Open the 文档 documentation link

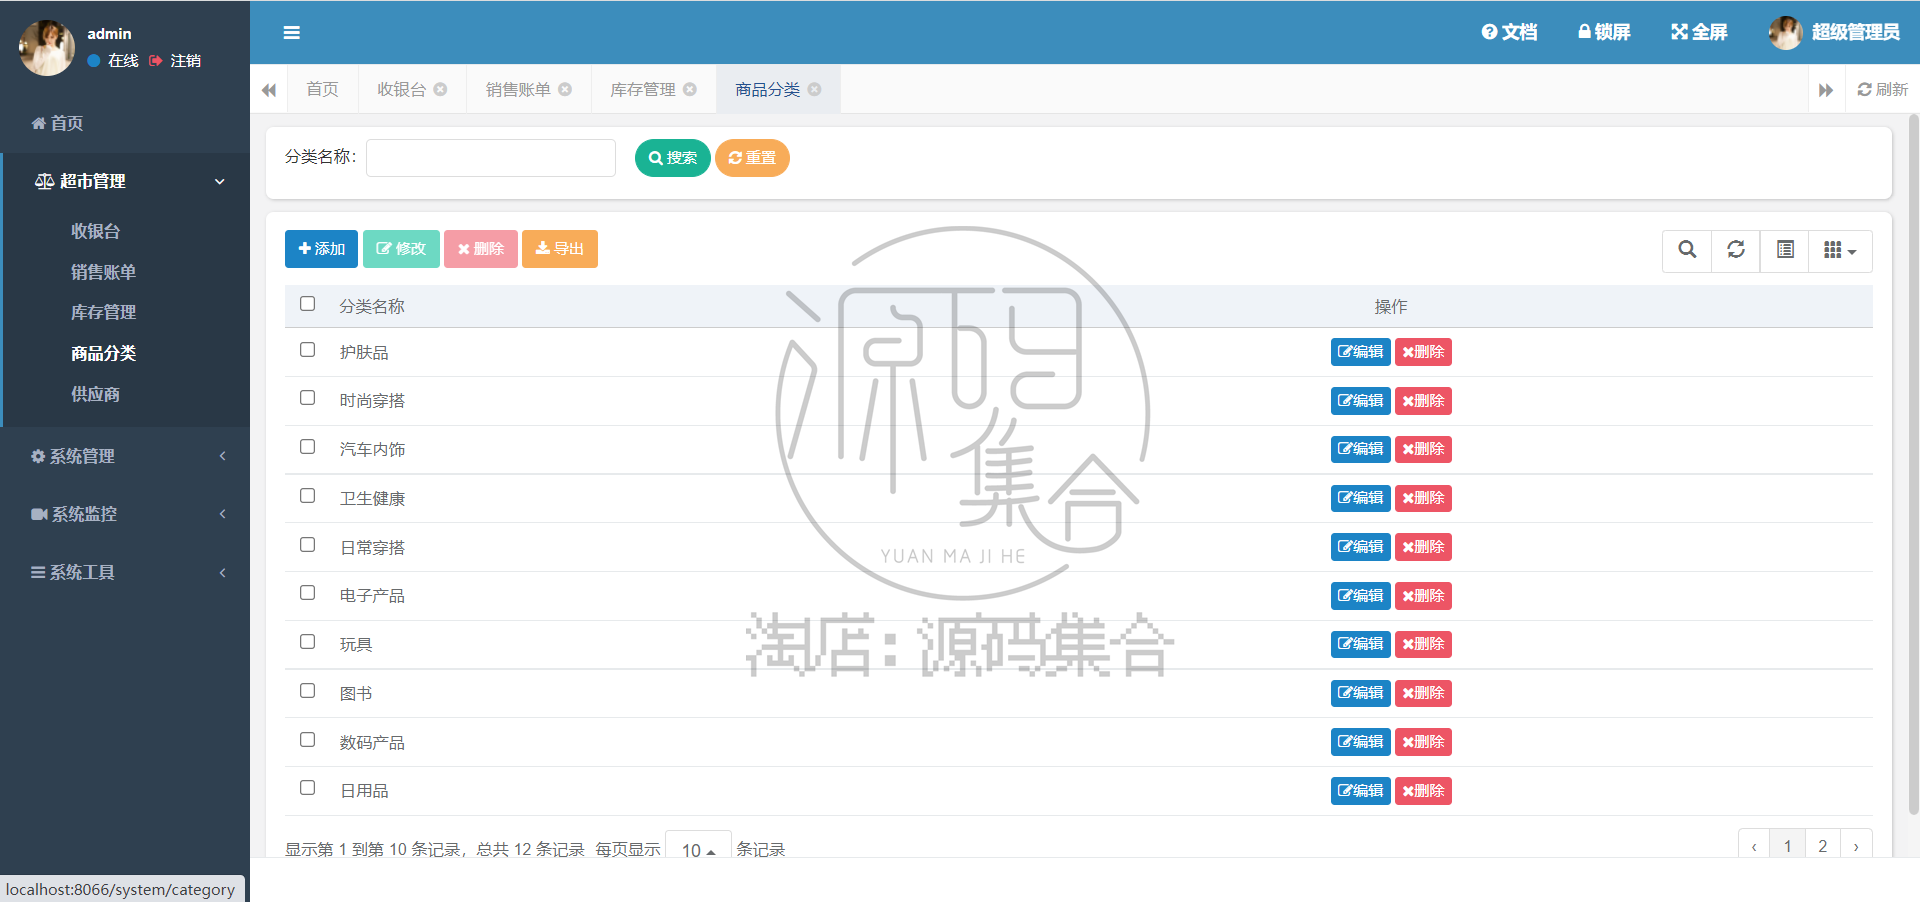tap(1509, 32)
